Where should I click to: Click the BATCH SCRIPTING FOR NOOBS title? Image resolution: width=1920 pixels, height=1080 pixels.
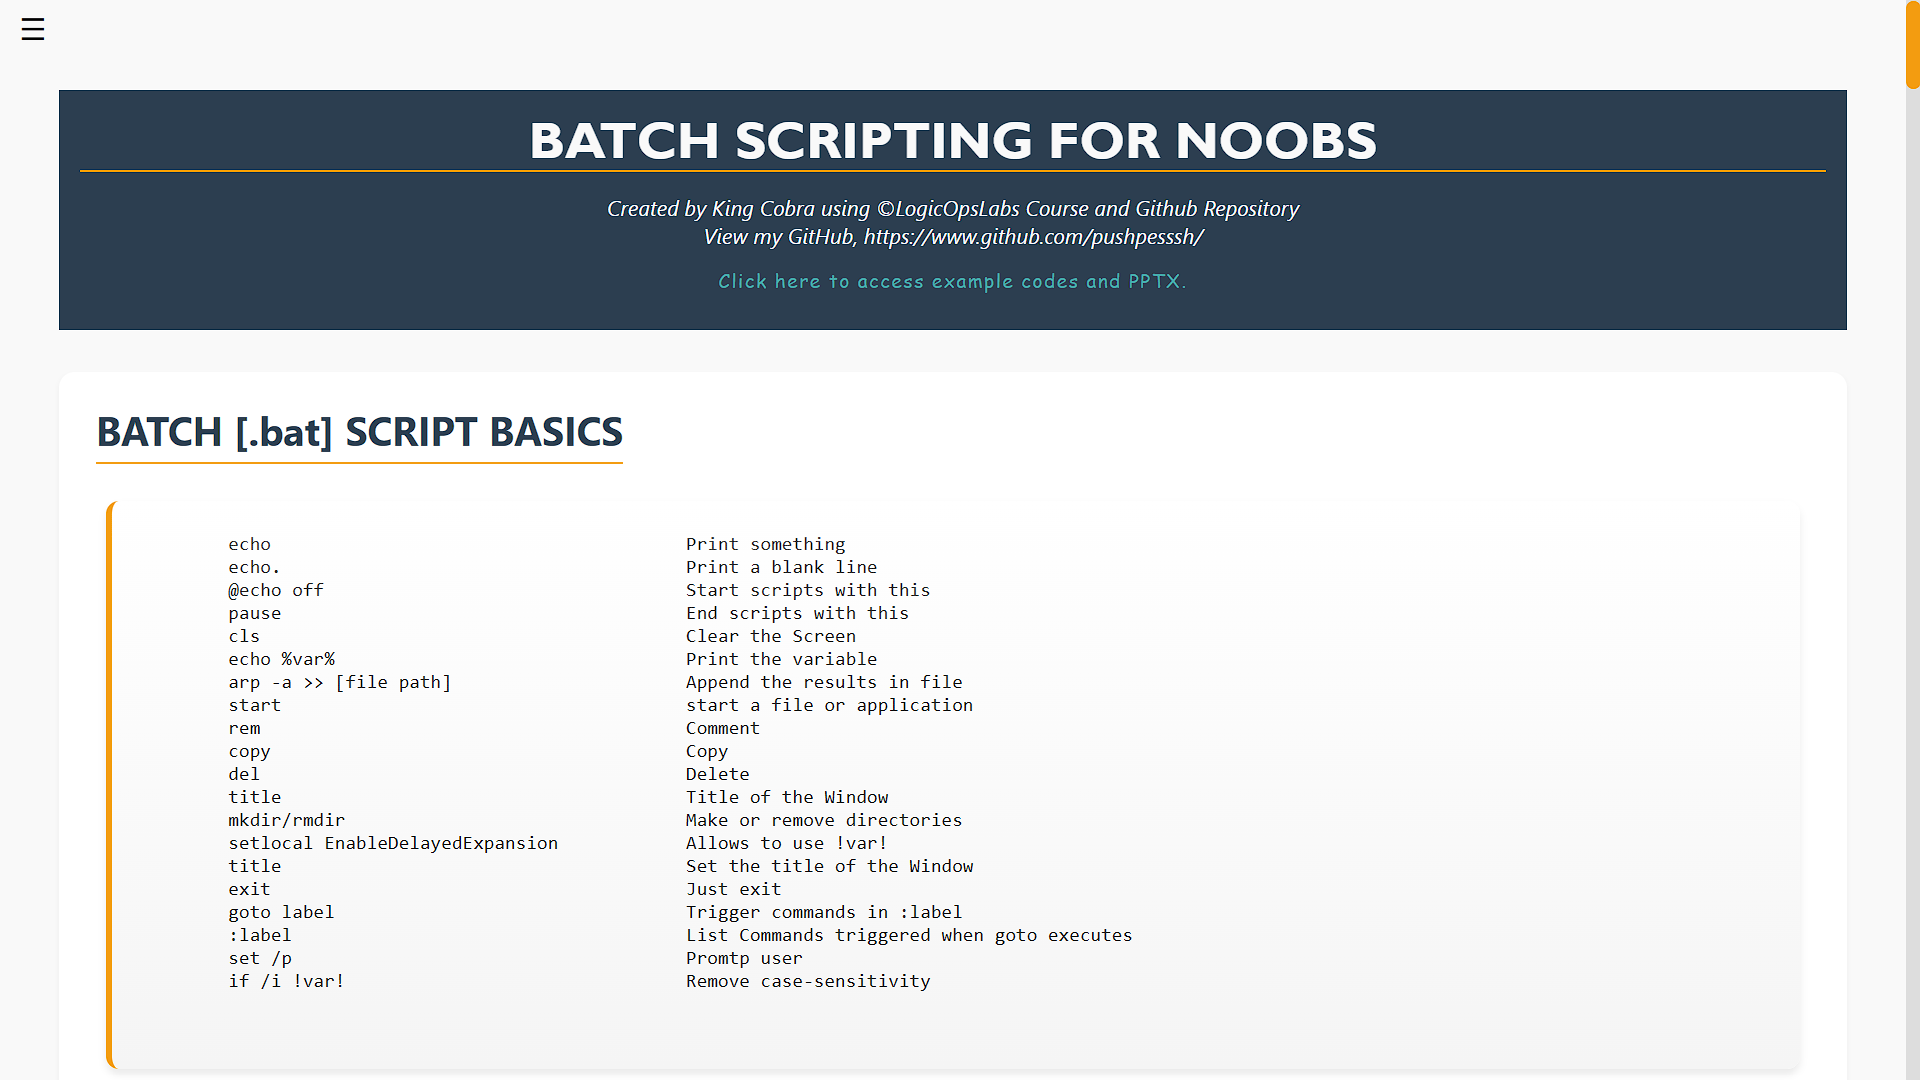[x=952, y=140]
